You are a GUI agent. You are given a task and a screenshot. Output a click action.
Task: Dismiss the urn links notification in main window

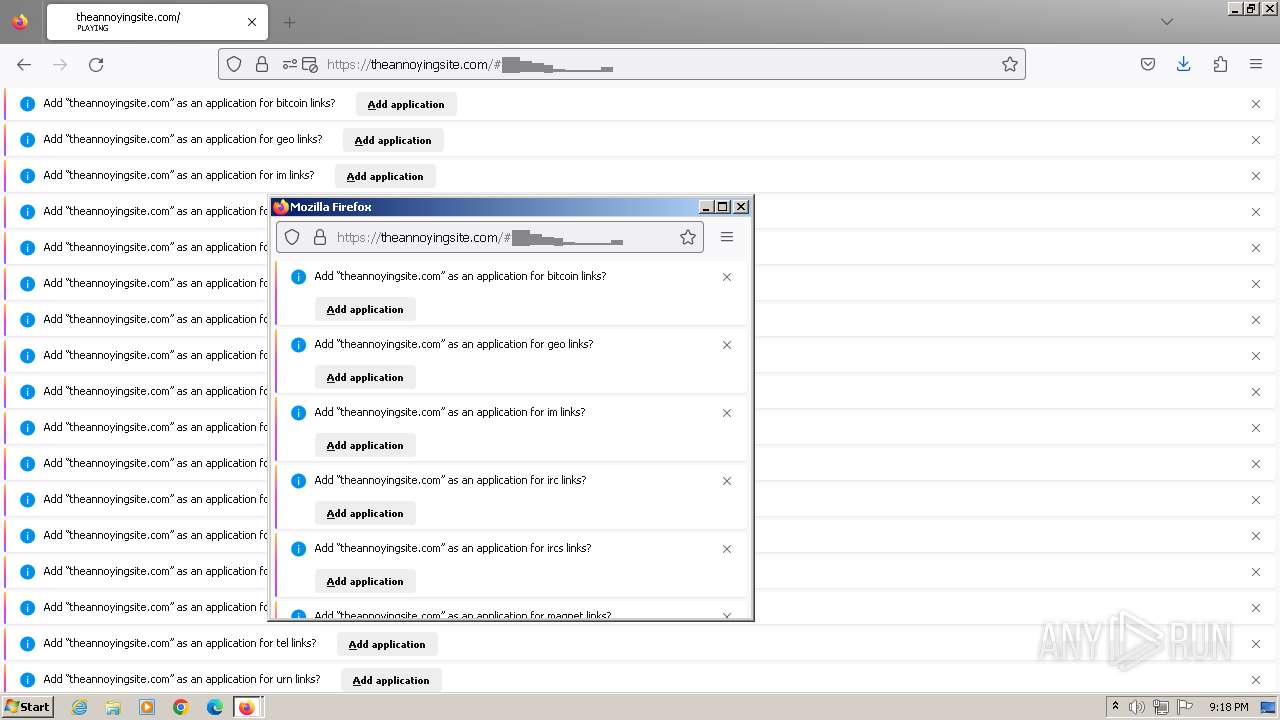pyautogui.click(x=1256, y=680)
